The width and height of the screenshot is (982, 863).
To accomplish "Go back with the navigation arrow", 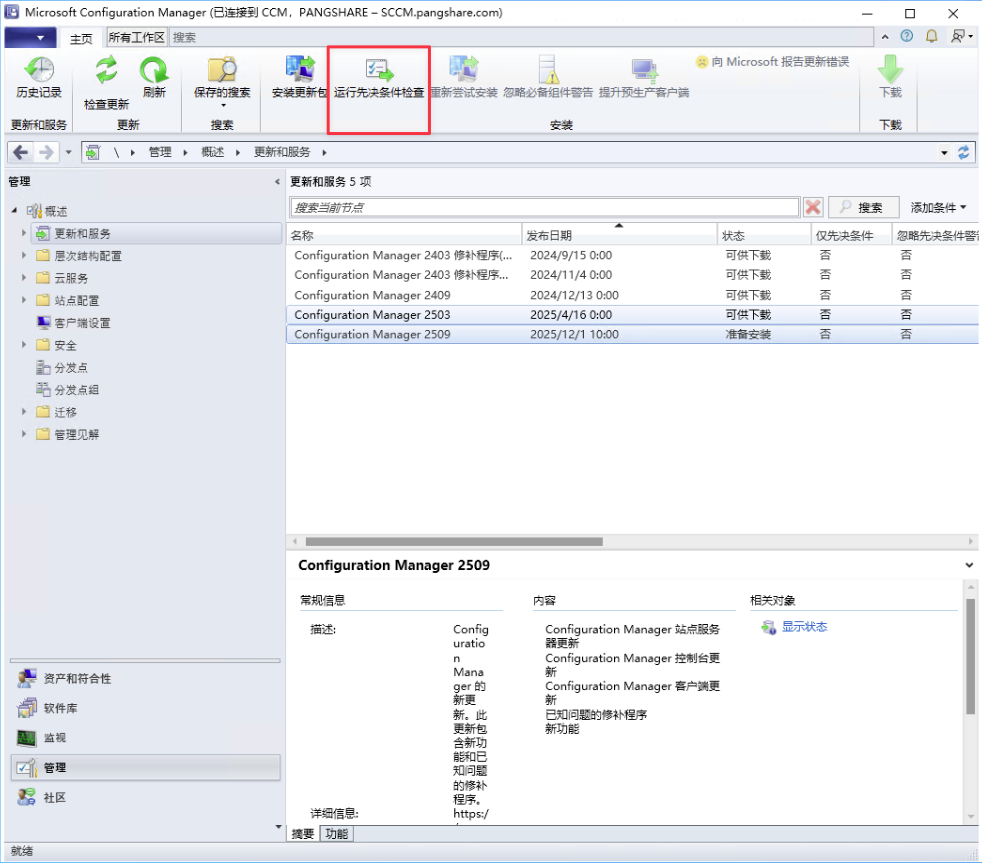I will [x=21, y=152].
